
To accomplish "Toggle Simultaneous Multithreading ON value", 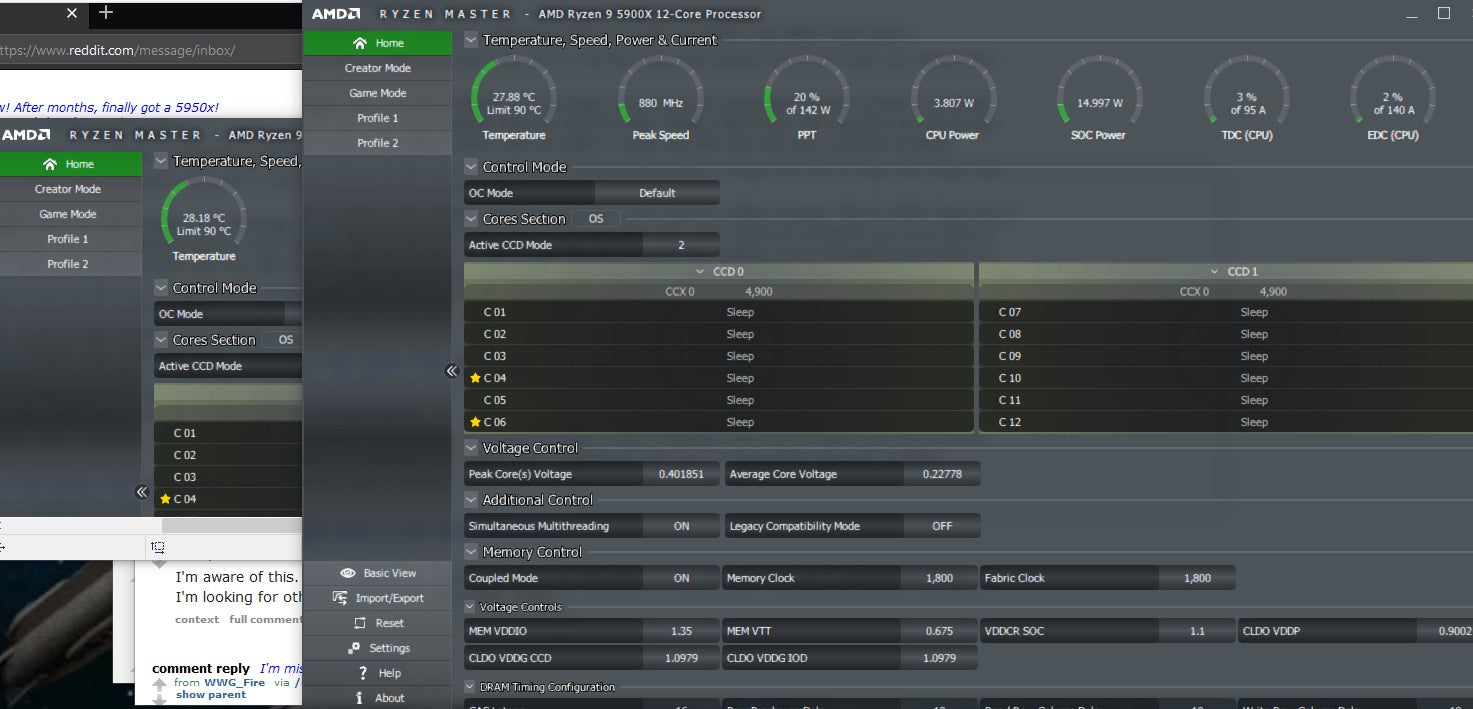I will tap(681, 526).
